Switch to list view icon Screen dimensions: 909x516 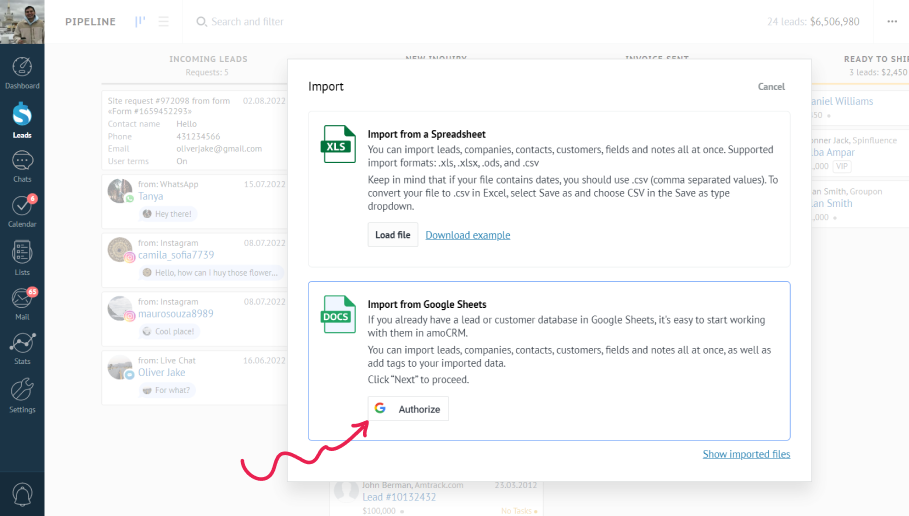point(163,21)
